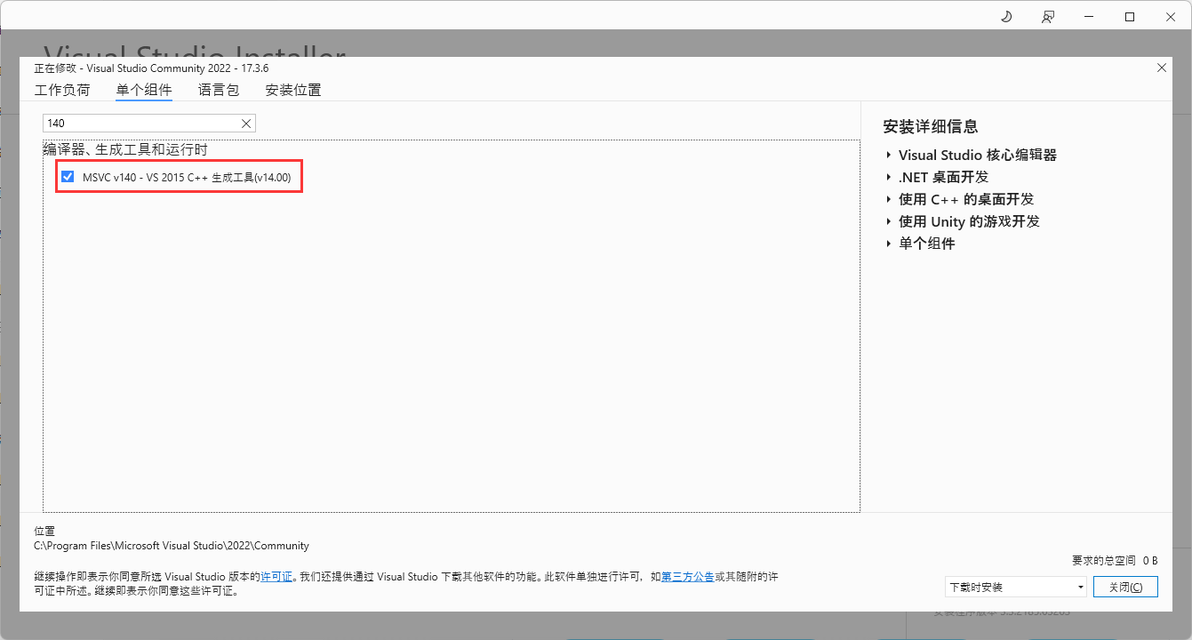Viewport: 1192px width, 640px height.
Task: Select the 单个组件 tab
Action: coord(144,90)
